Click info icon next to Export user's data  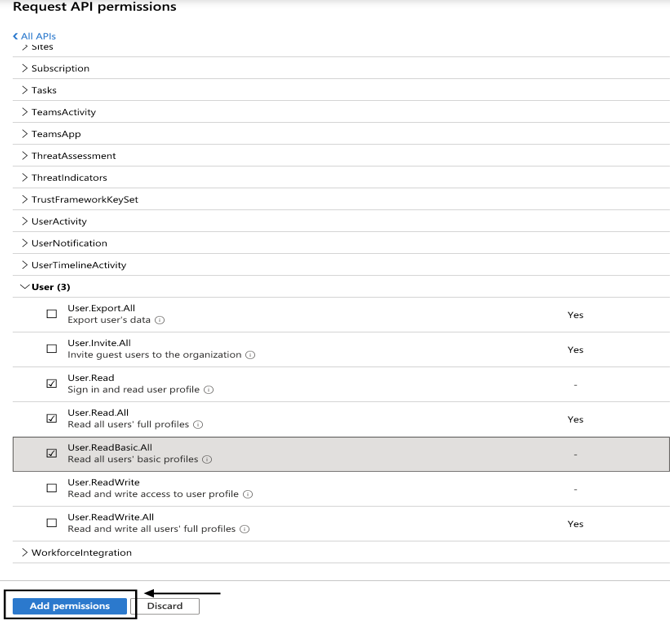point(160,321)
